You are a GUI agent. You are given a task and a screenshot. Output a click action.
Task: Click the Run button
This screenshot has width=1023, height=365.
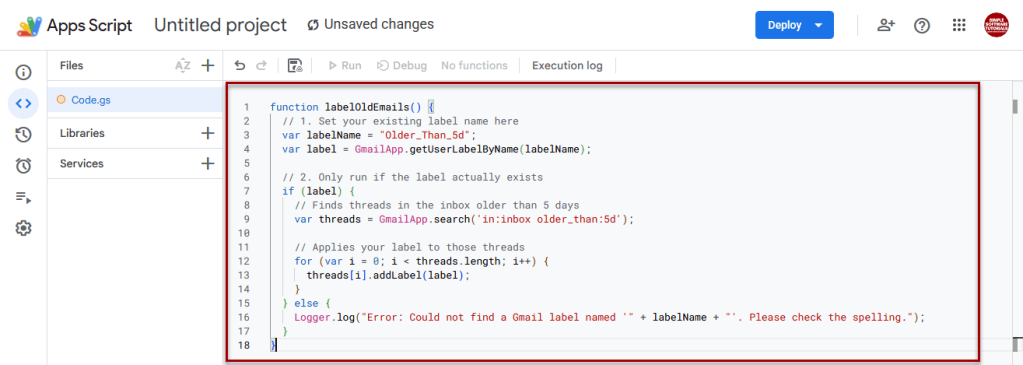click(344, 65)
